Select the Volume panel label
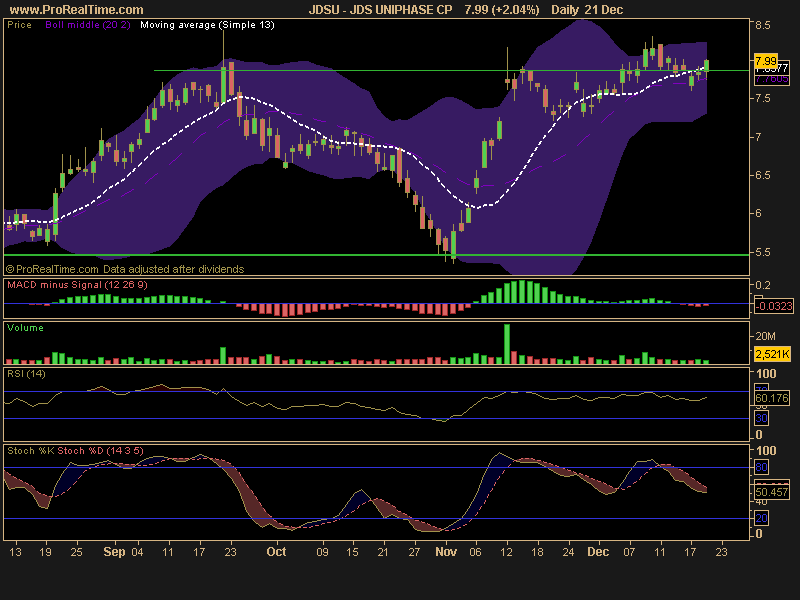Image resolution: width=800 pixels, height=600 pixels. (x=25, y=328)
